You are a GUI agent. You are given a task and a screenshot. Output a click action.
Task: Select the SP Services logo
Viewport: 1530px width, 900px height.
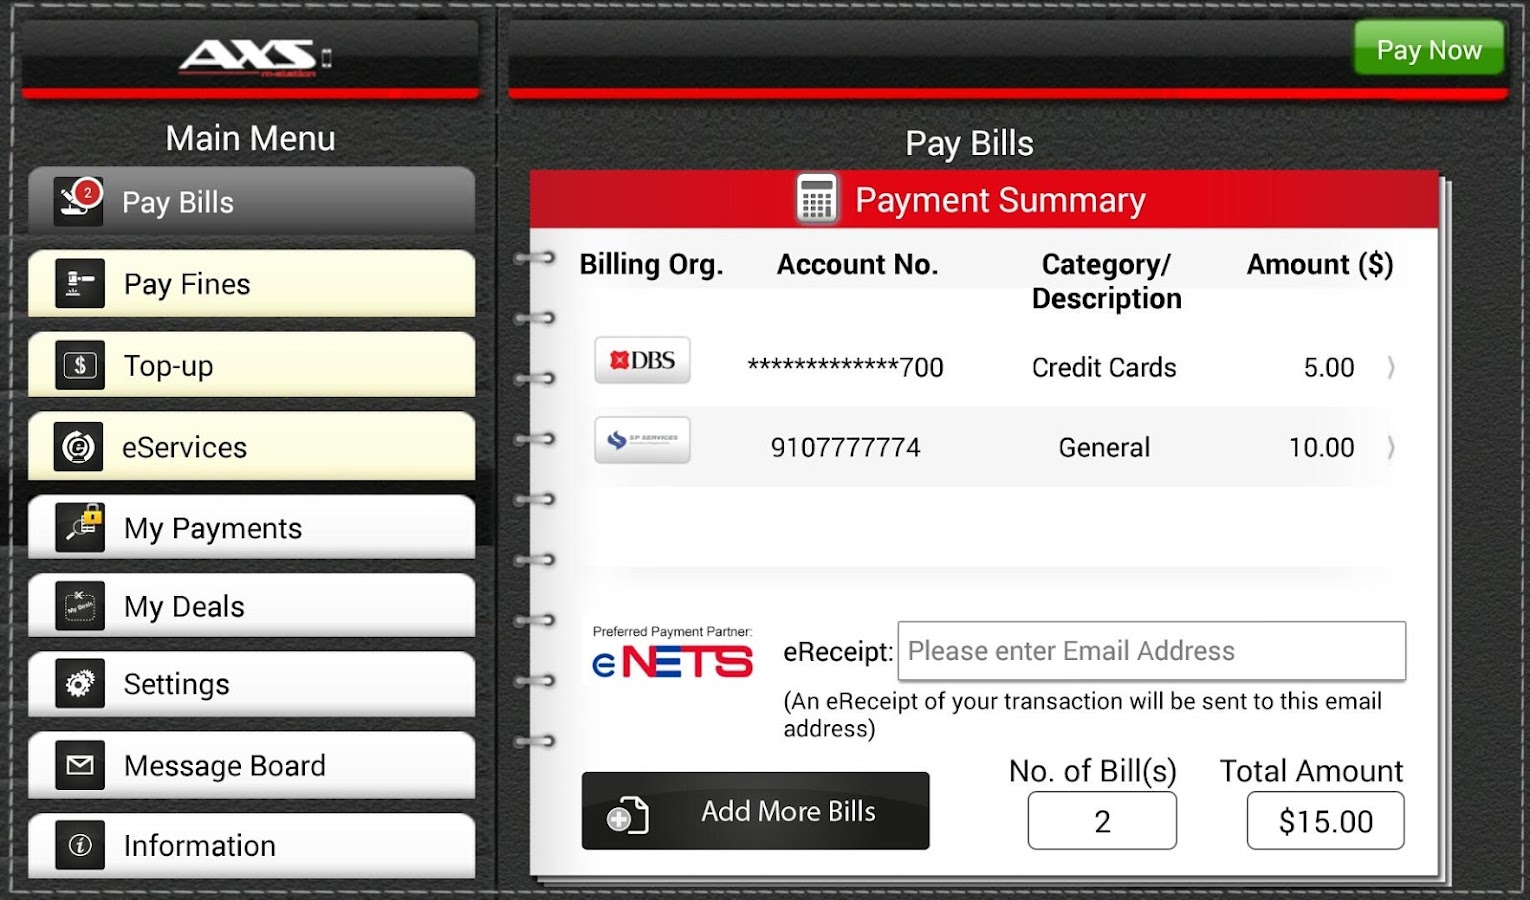pyautogui.click(x=642, y=440)
